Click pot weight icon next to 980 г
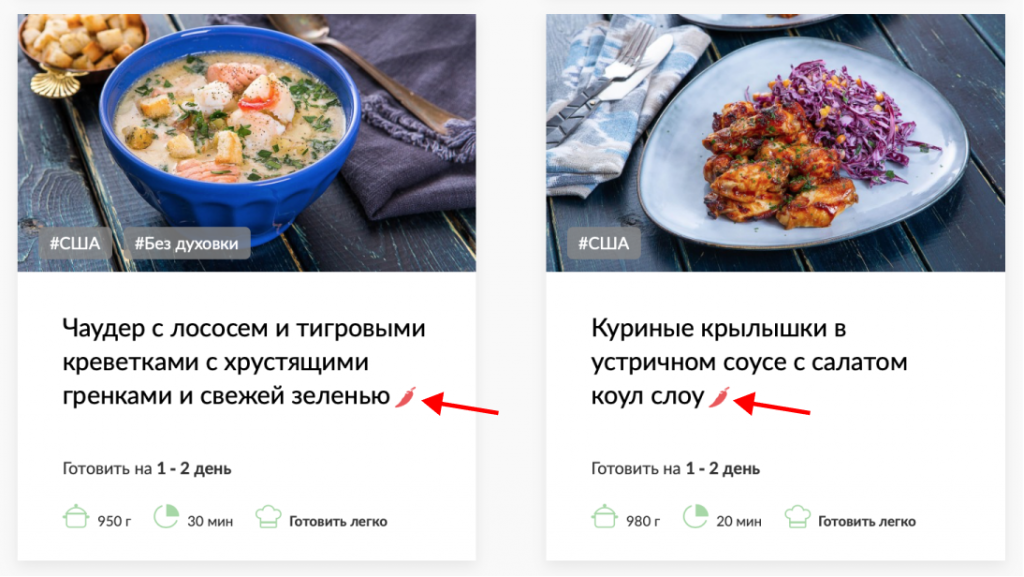The width and height of the screenshot is (1024, 577). pyautogui.click(x=604, y=516)
